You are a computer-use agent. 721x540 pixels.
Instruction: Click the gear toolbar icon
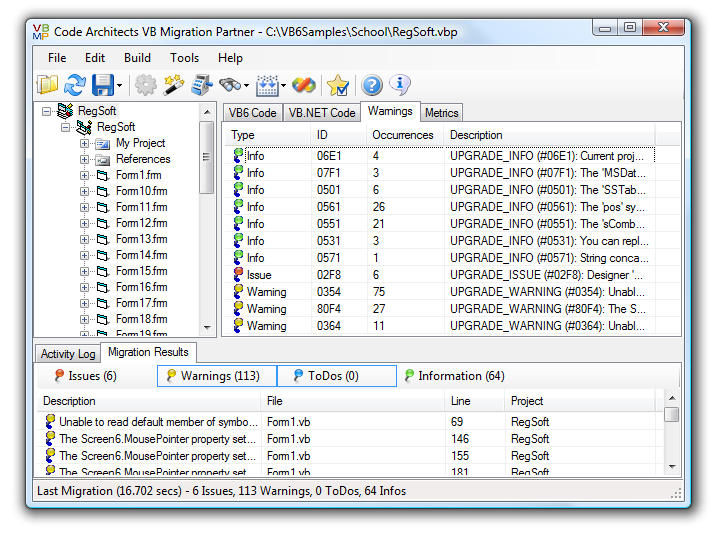(x=146, y=85)
